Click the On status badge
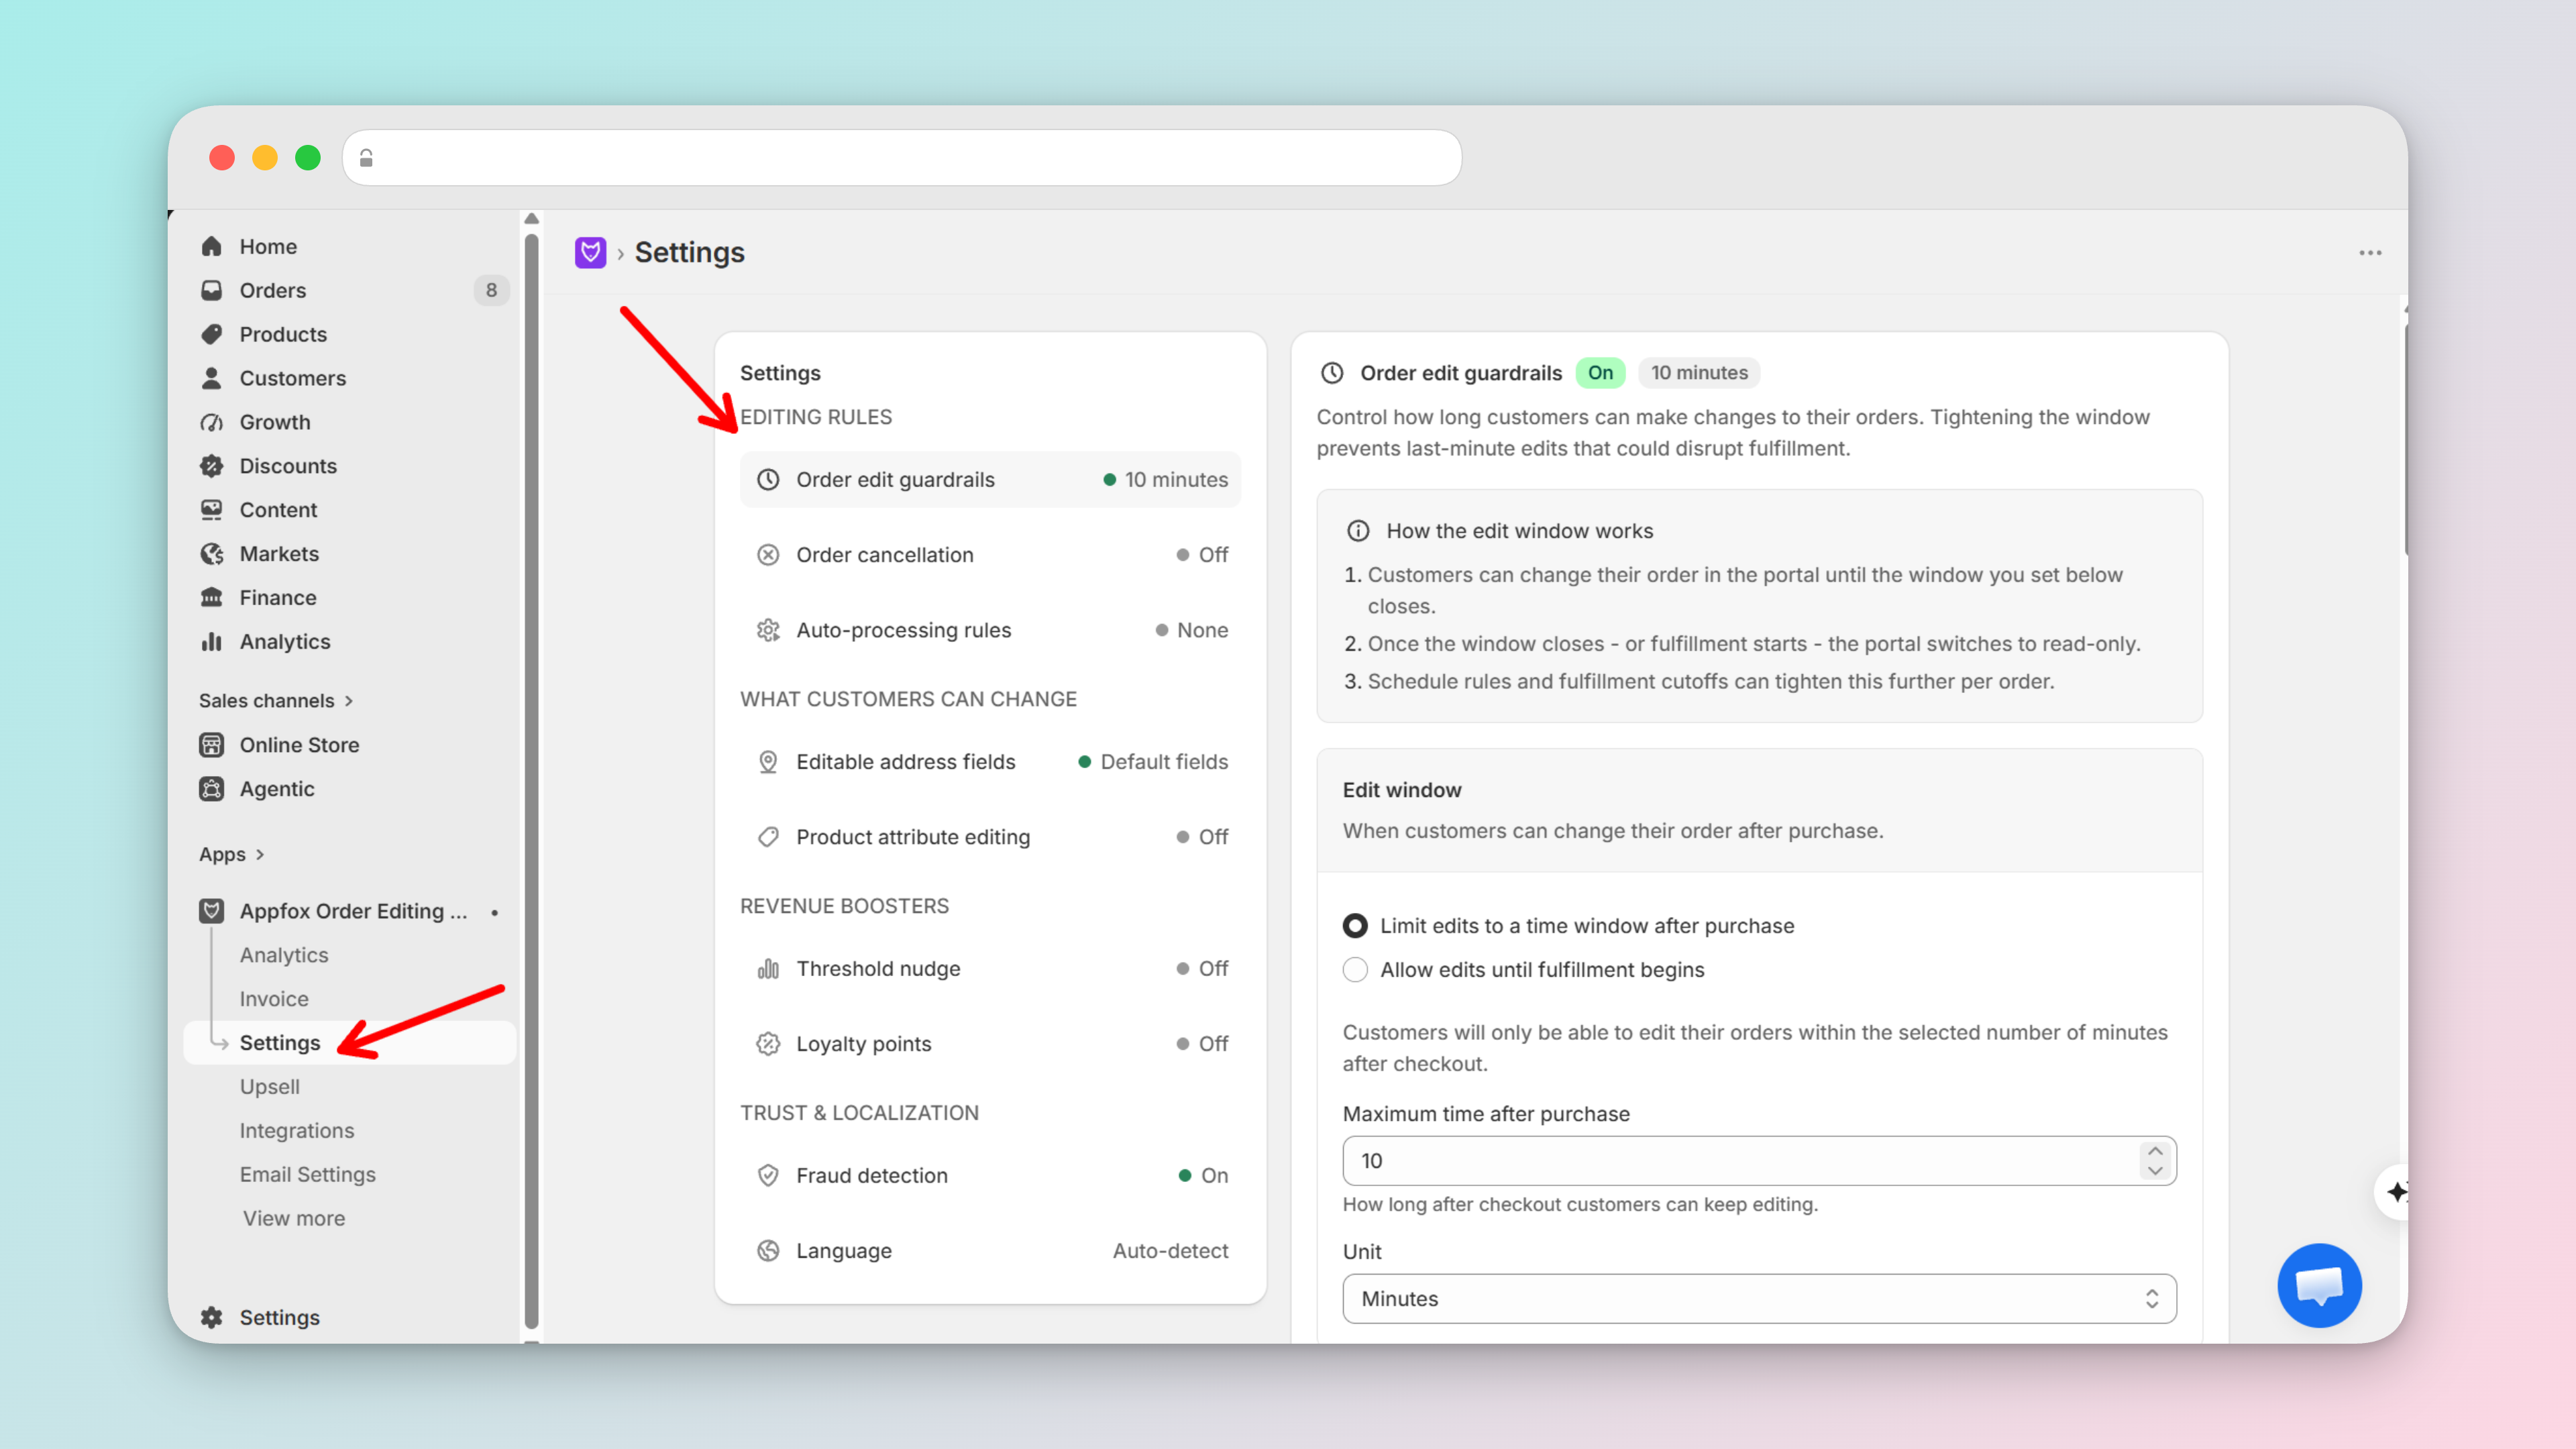Viewport: 2576px width, 1449px height. pos(1600,373)
